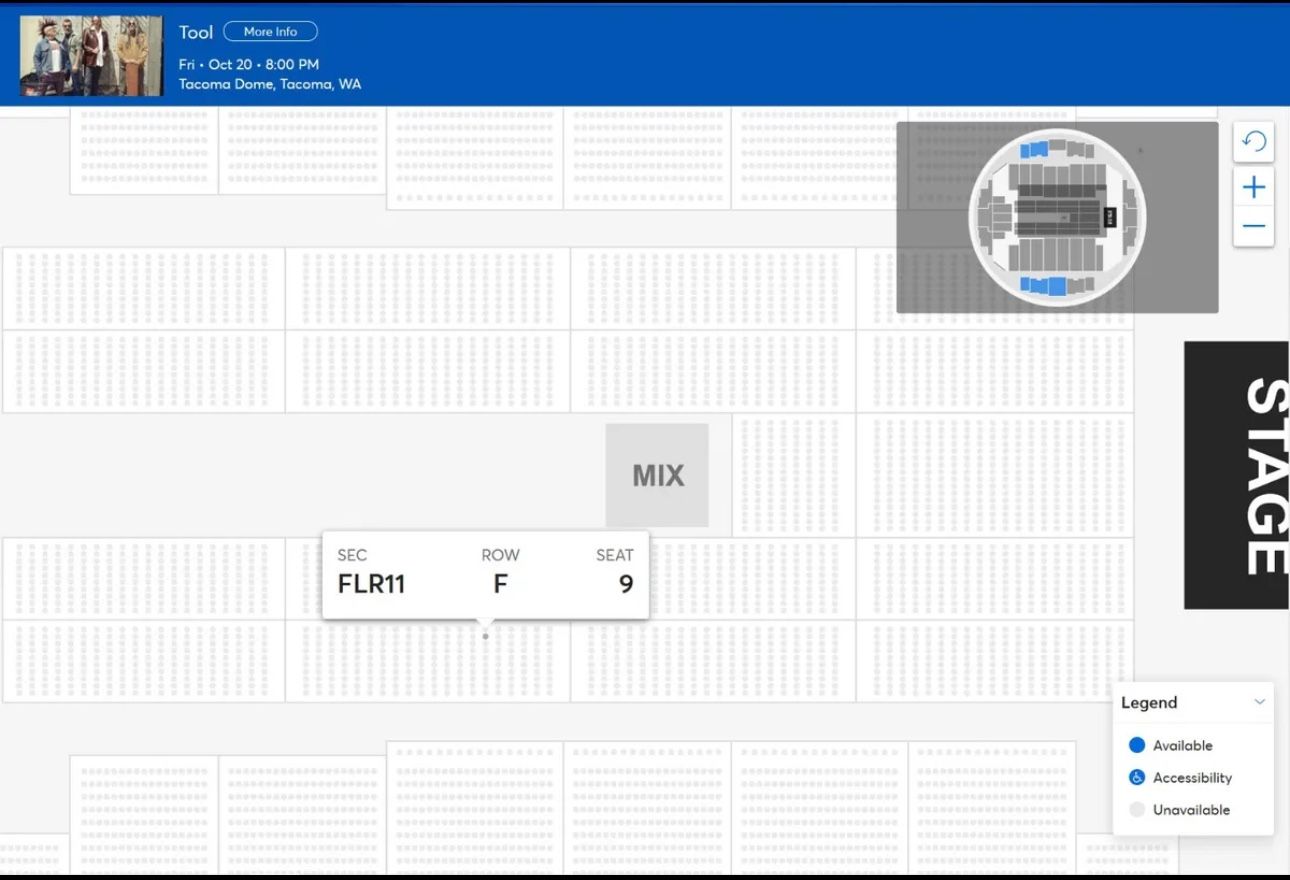Click the MIX booth box

coord(657,475)
